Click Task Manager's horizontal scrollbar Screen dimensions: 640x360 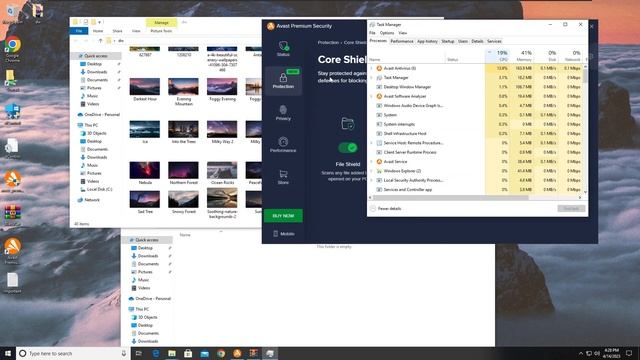(x=451, y=198)
